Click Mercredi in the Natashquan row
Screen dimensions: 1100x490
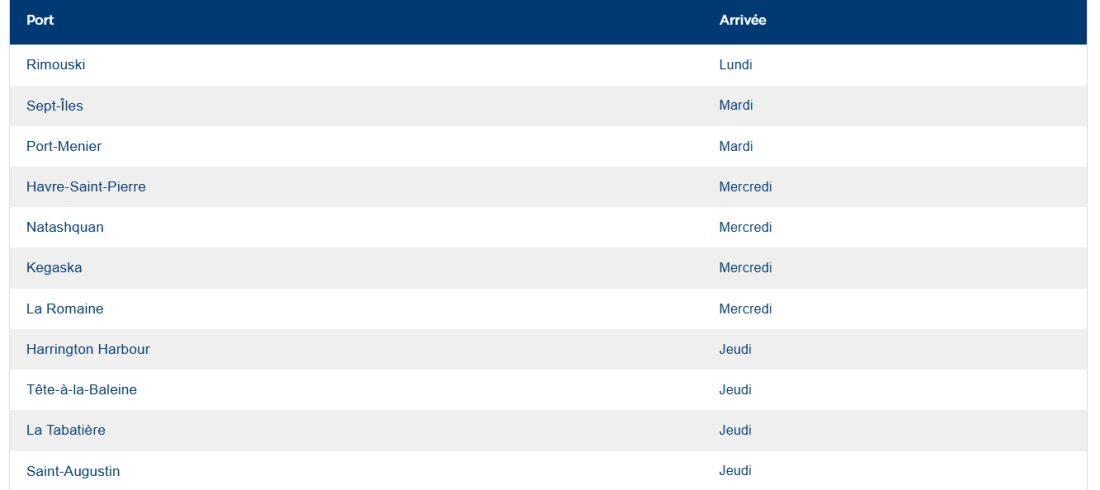tap(745, 227)
